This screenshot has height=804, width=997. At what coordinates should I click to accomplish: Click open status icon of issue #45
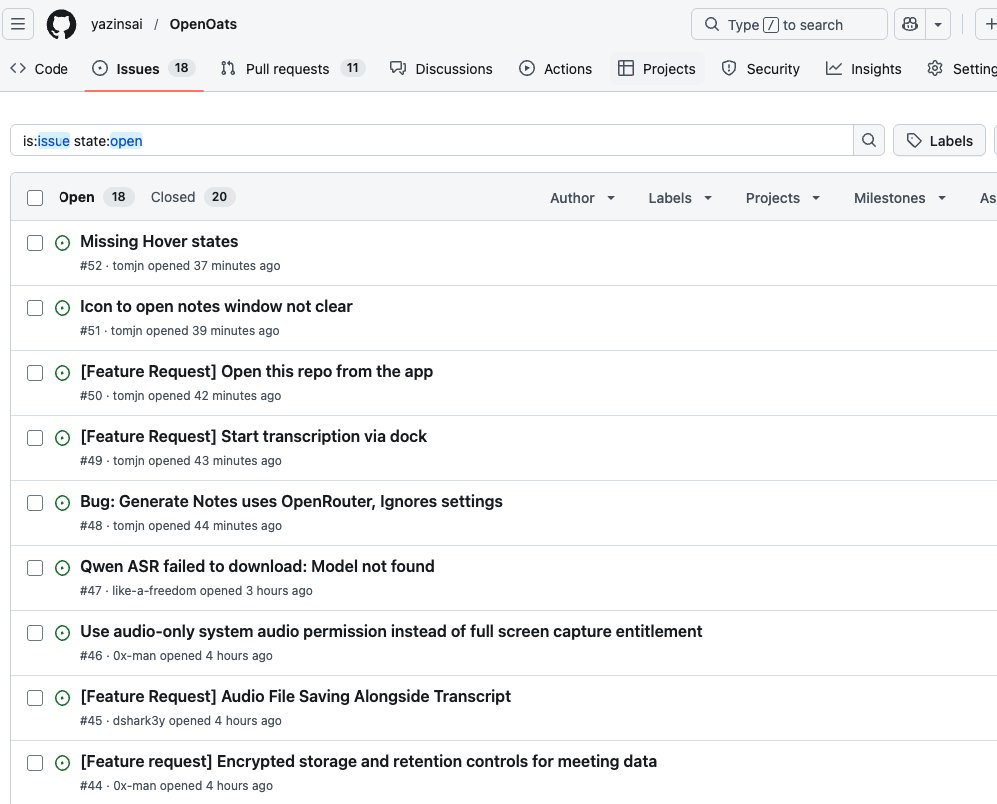point(62,698)
